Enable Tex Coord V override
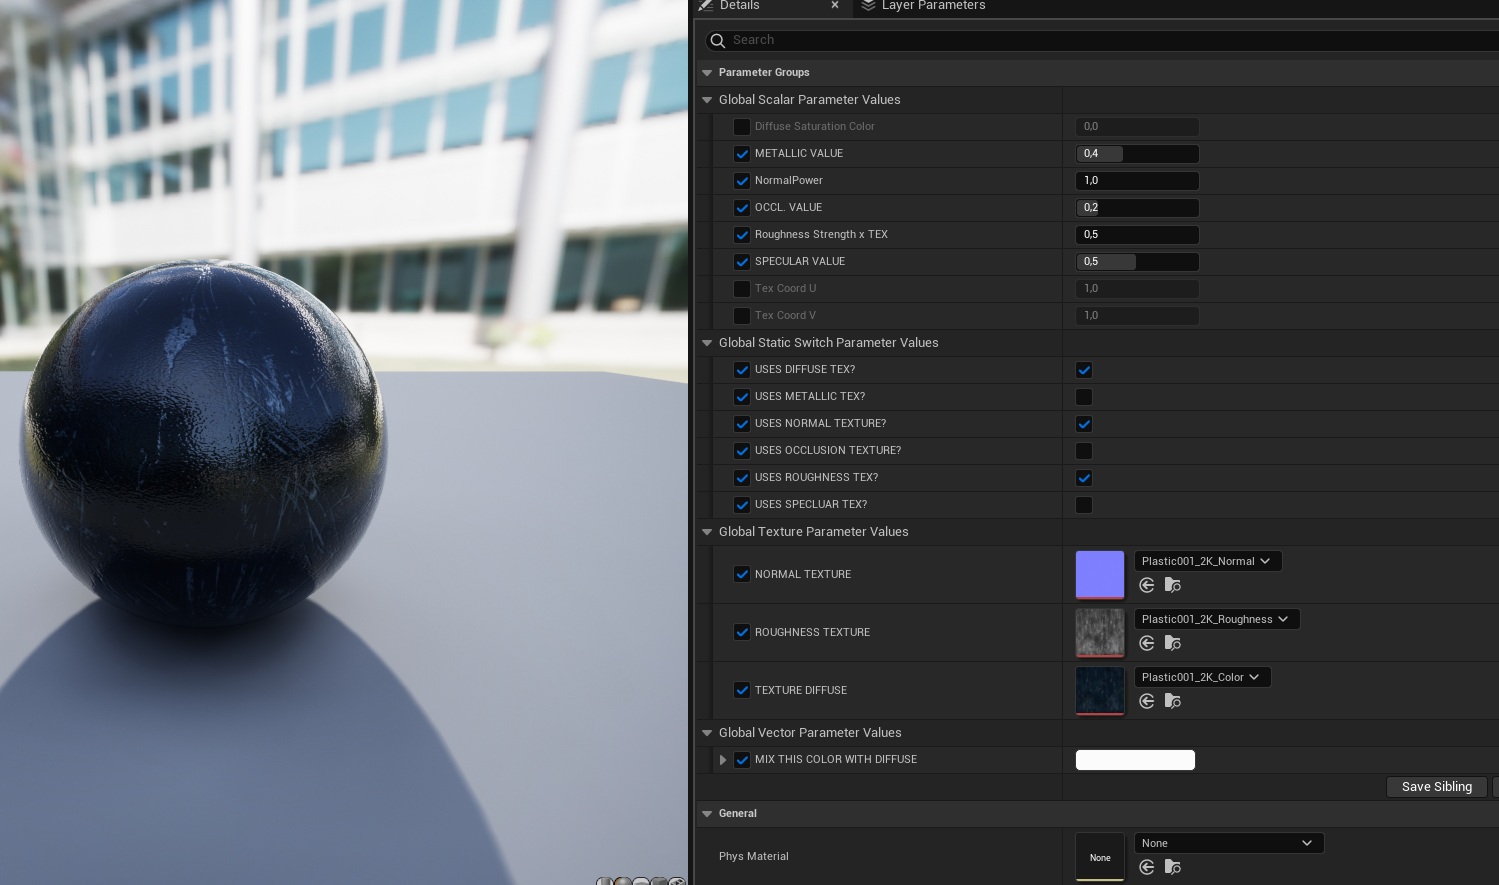1499x885 pixels. point(742,316)
